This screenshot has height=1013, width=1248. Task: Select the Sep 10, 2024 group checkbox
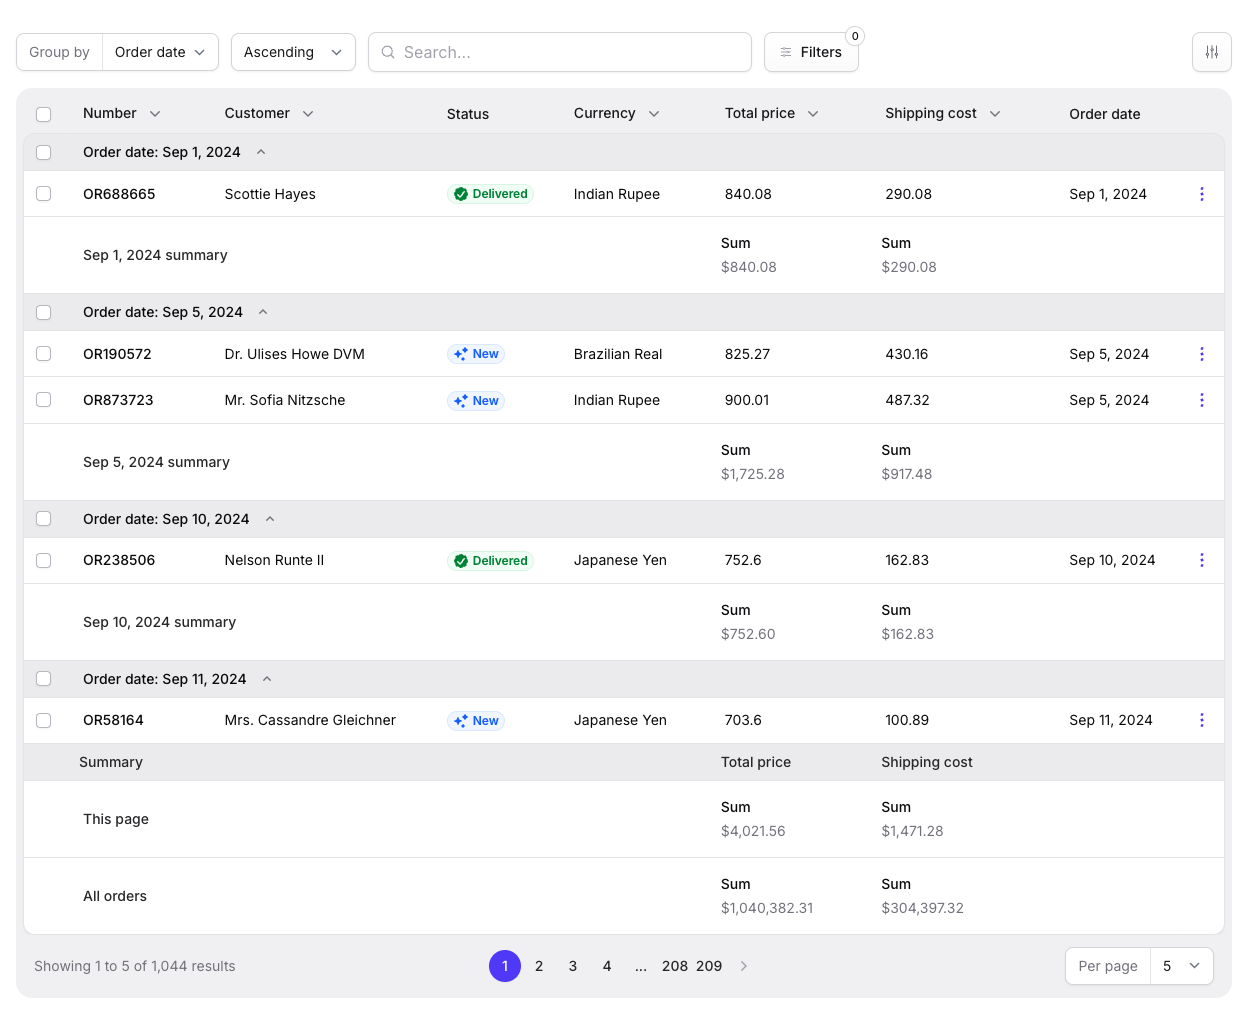pos(44,519)
